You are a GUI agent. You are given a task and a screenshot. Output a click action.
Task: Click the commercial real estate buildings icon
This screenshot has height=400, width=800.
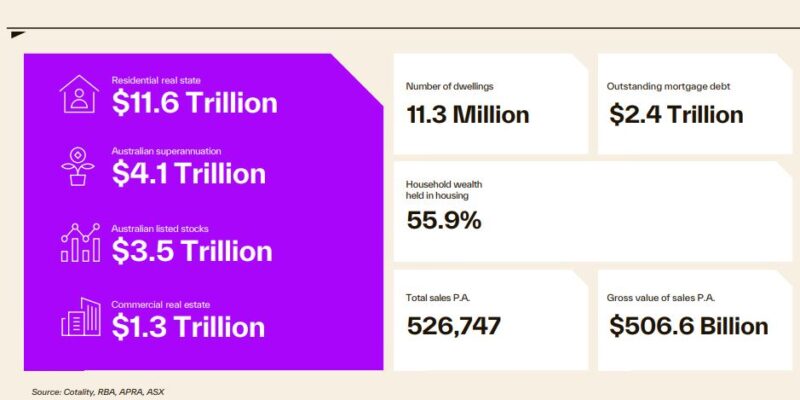click(78, 318)
